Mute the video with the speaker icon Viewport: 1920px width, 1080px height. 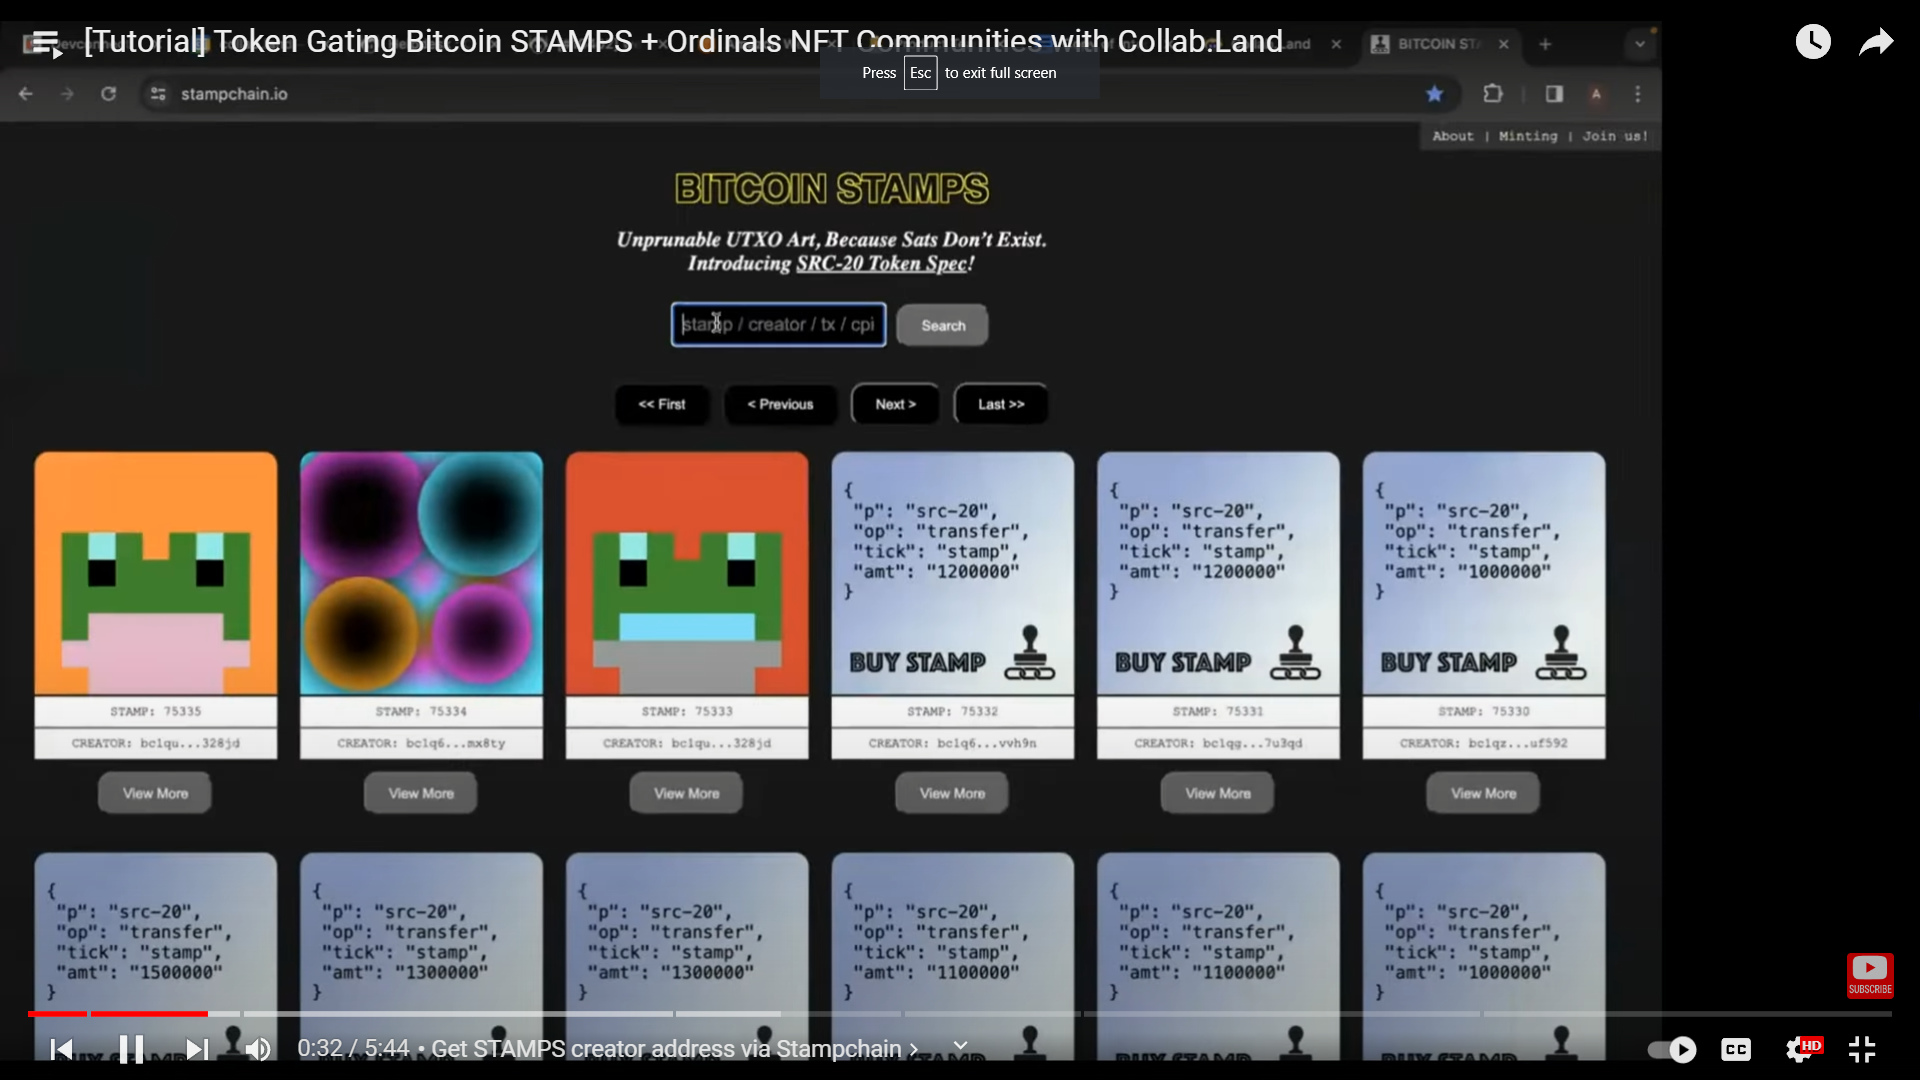click(258, 1049)
